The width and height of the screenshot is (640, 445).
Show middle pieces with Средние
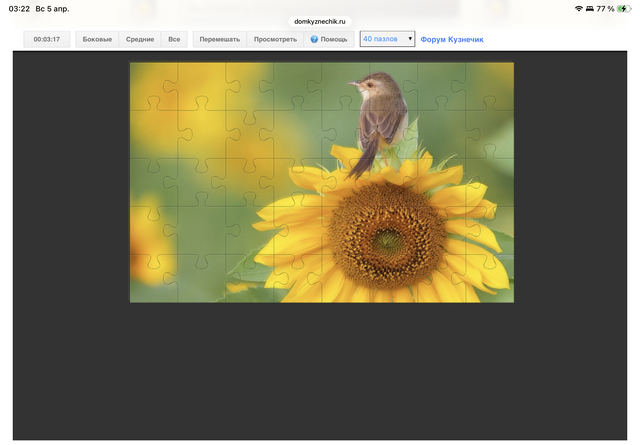coord(140,39)
